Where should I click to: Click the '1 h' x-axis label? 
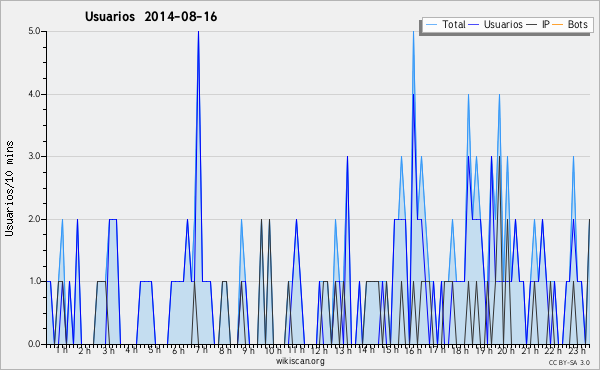click(x=62, y=350)
